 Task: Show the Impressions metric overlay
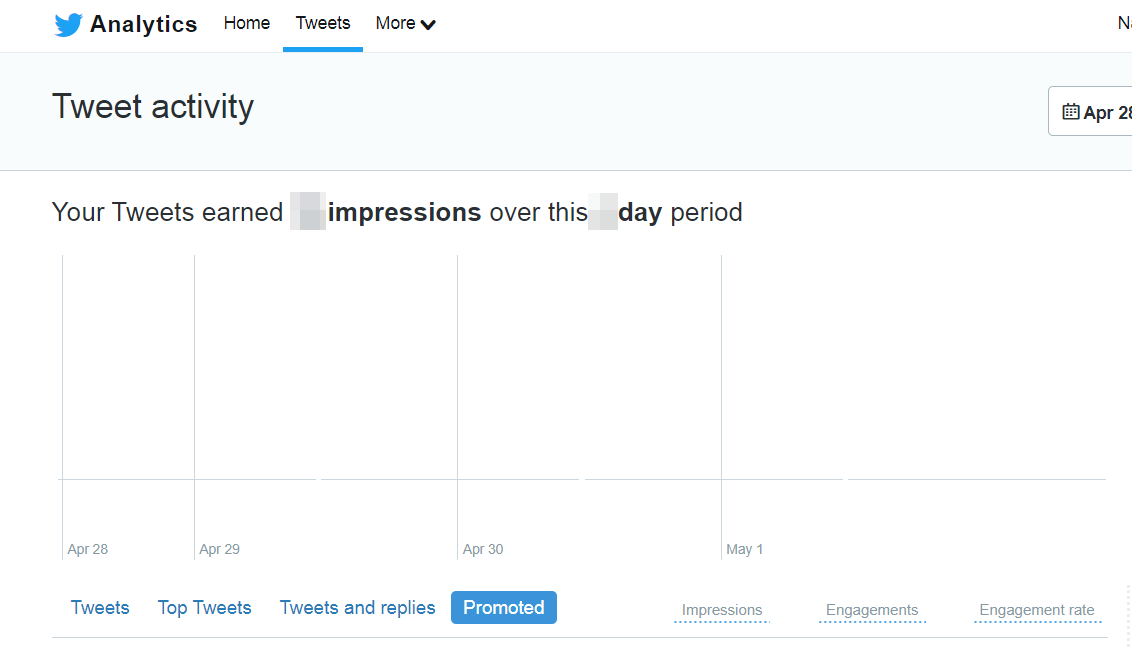coord(721,609)
